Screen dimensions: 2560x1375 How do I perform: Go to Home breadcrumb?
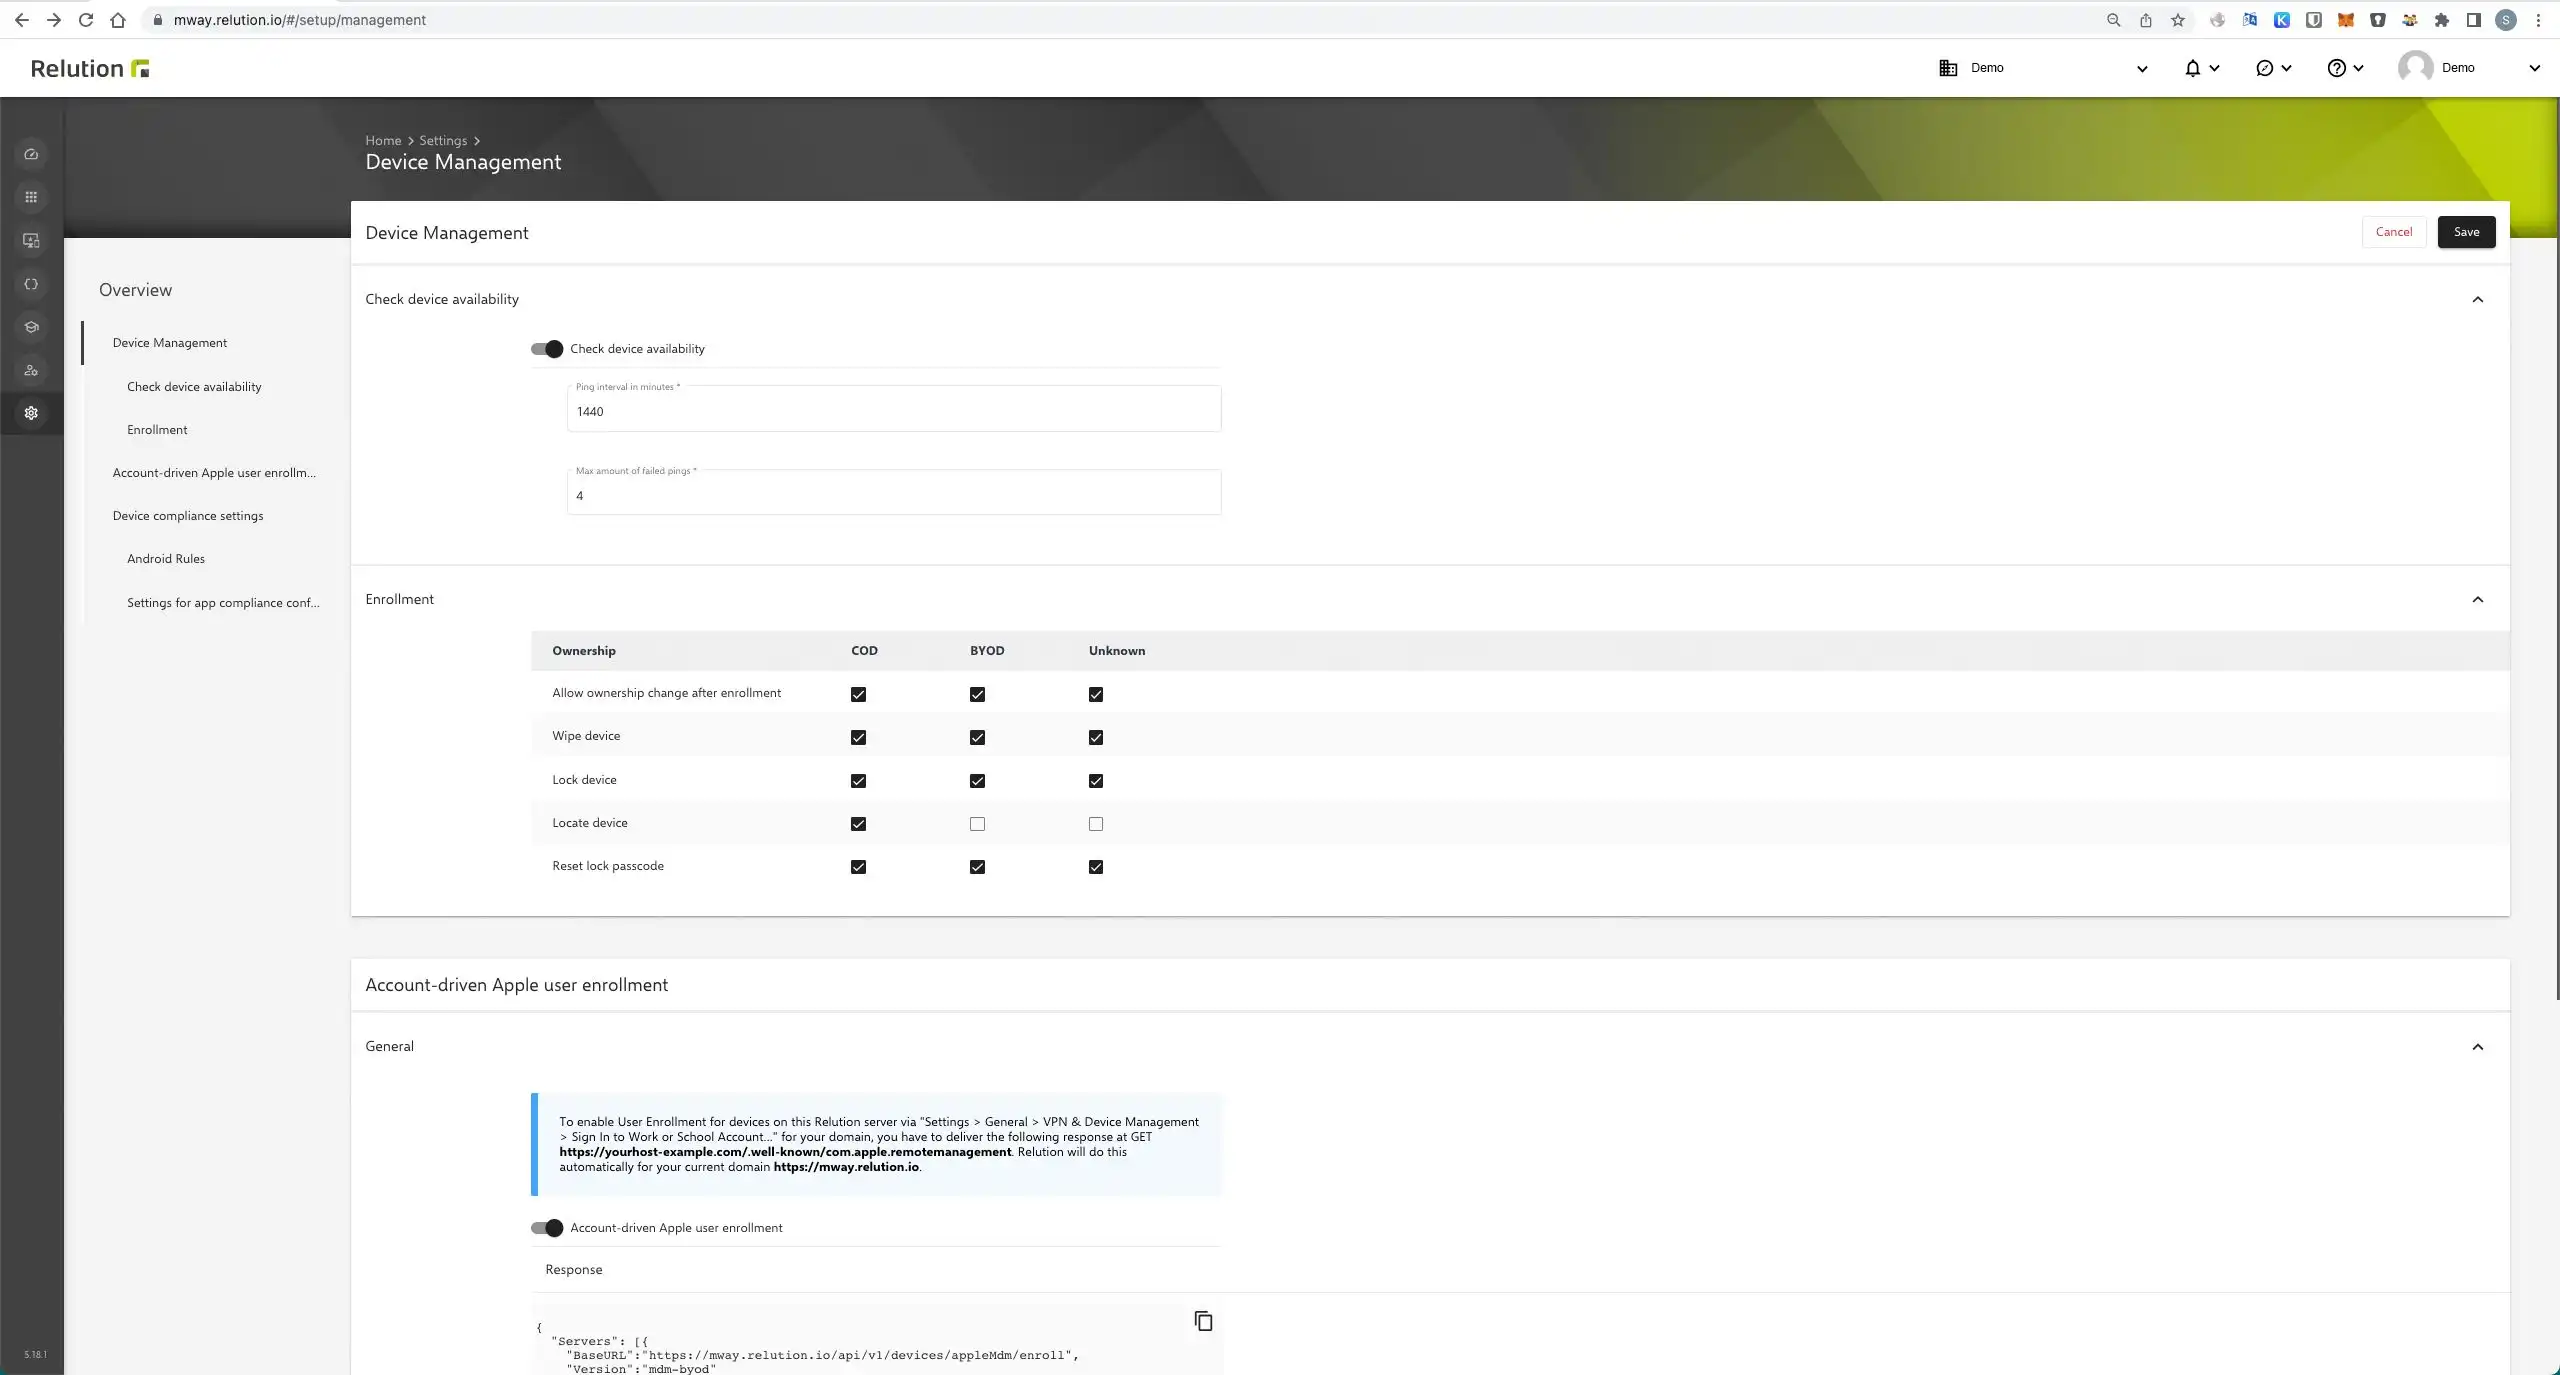tap(383, 141)
